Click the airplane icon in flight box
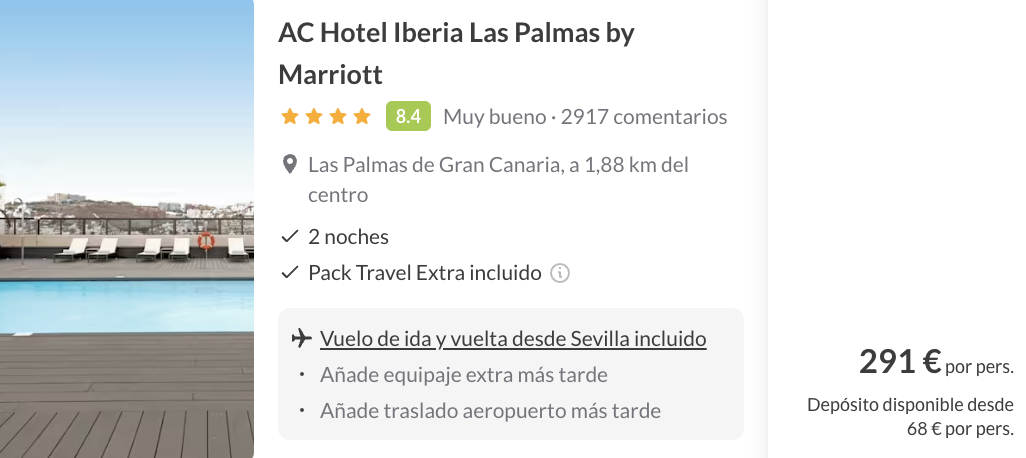This screenshot has height=458, width=1026. (298, 338)
